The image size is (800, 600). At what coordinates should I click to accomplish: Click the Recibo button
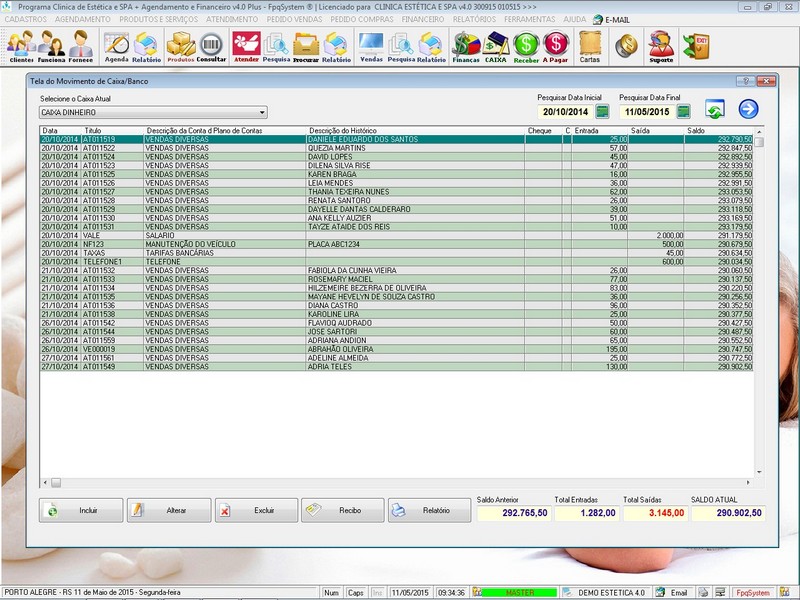click(x=342, y=510)
